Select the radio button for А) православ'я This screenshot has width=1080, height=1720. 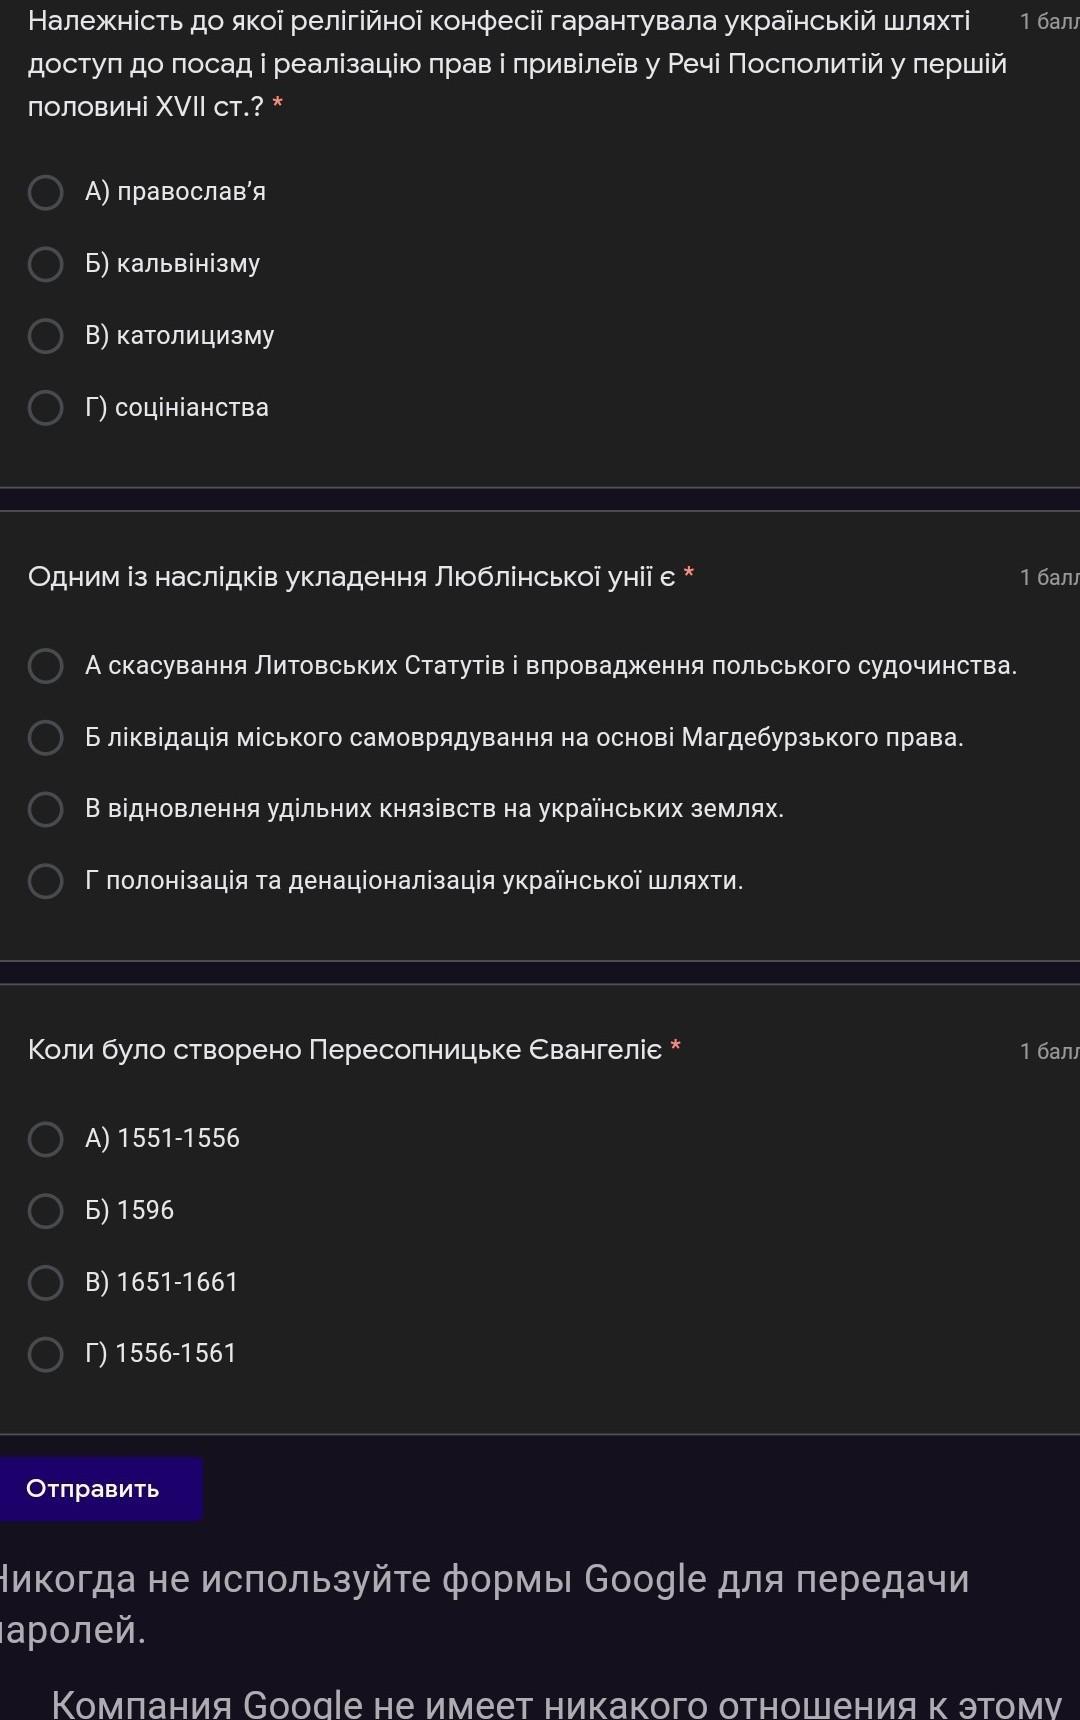tap(45, 192)
